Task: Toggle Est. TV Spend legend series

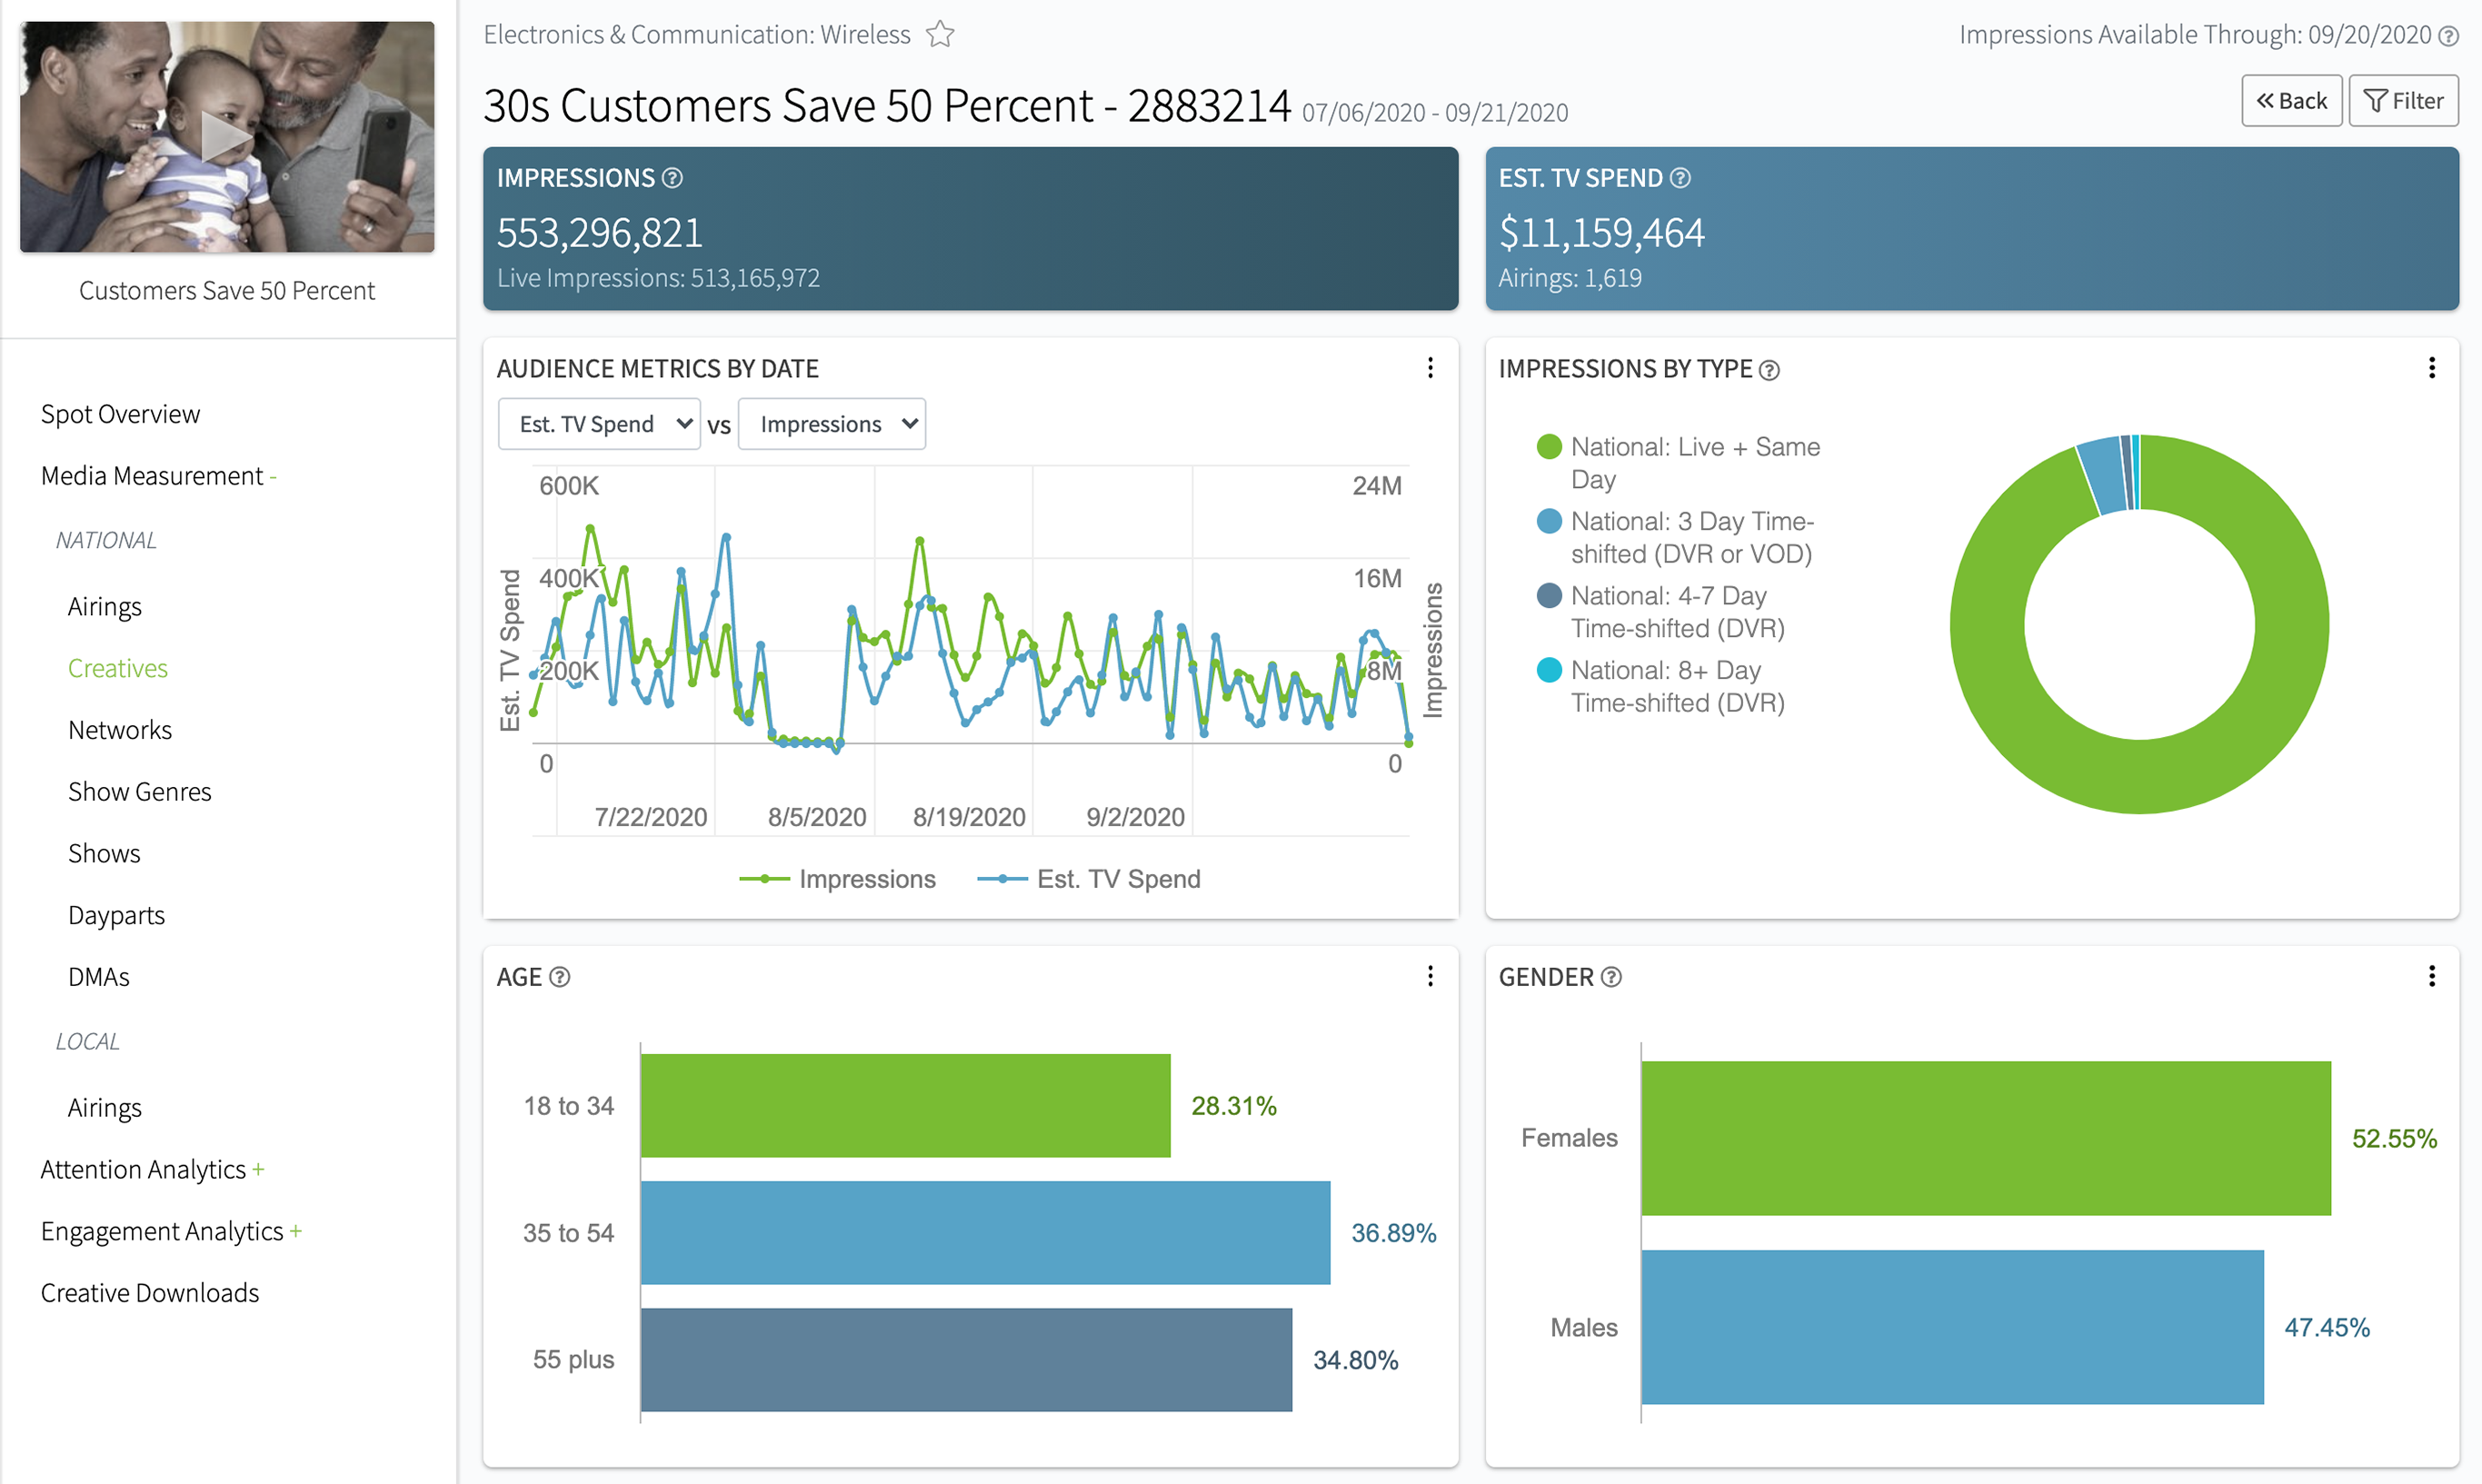Action: [1089, 879]
